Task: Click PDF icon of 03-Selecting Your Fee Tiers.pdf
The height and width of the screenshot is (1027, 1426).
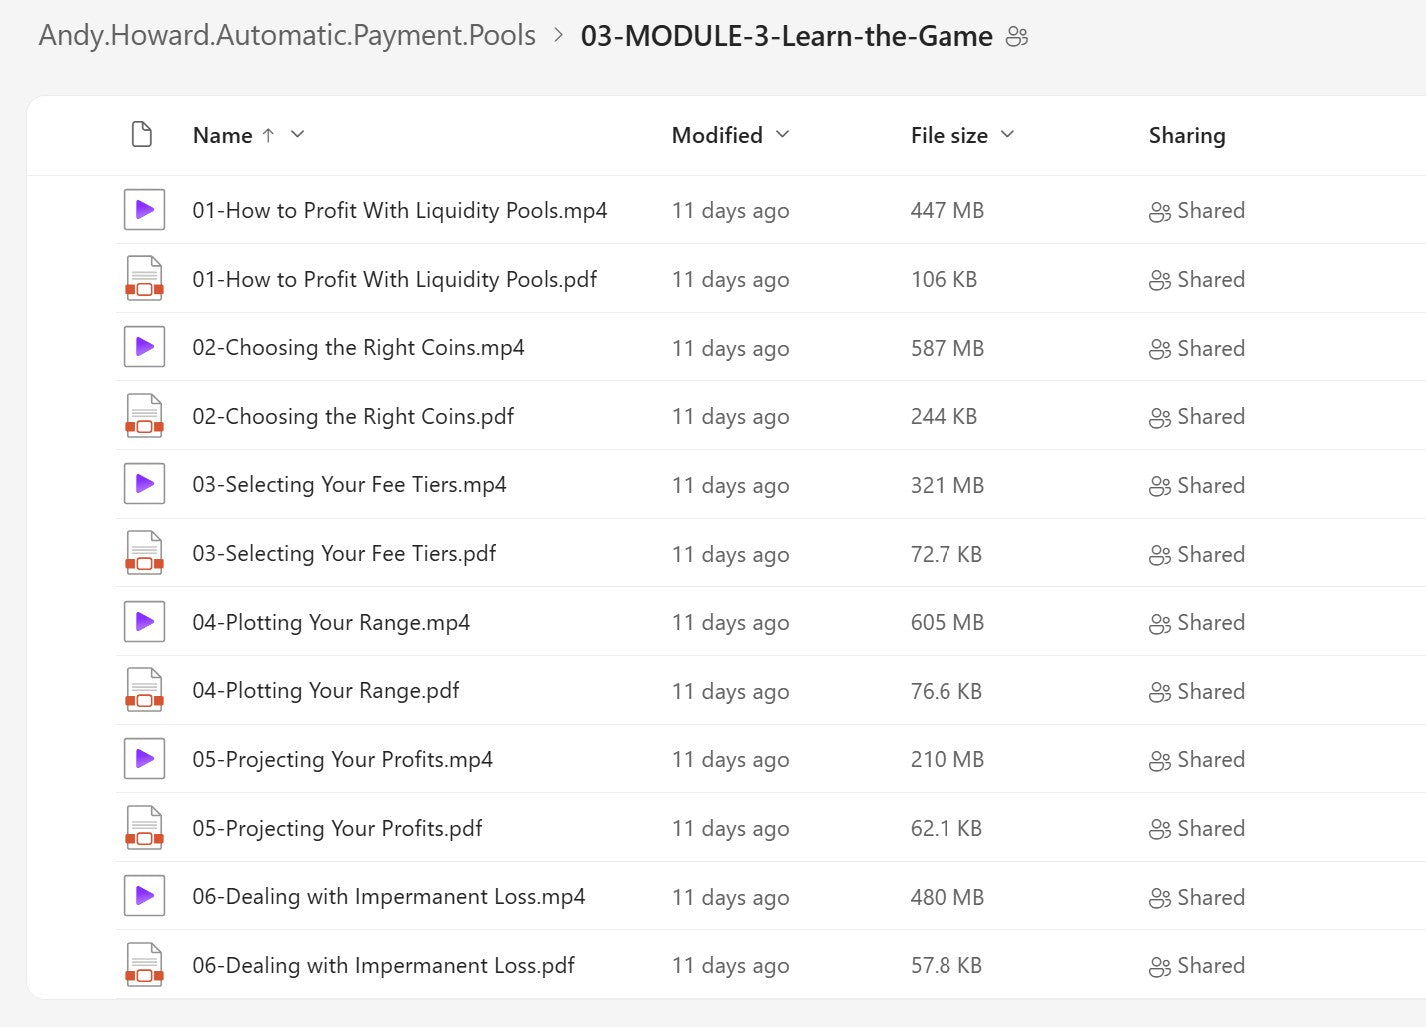Action: click(x=144, y=553)
